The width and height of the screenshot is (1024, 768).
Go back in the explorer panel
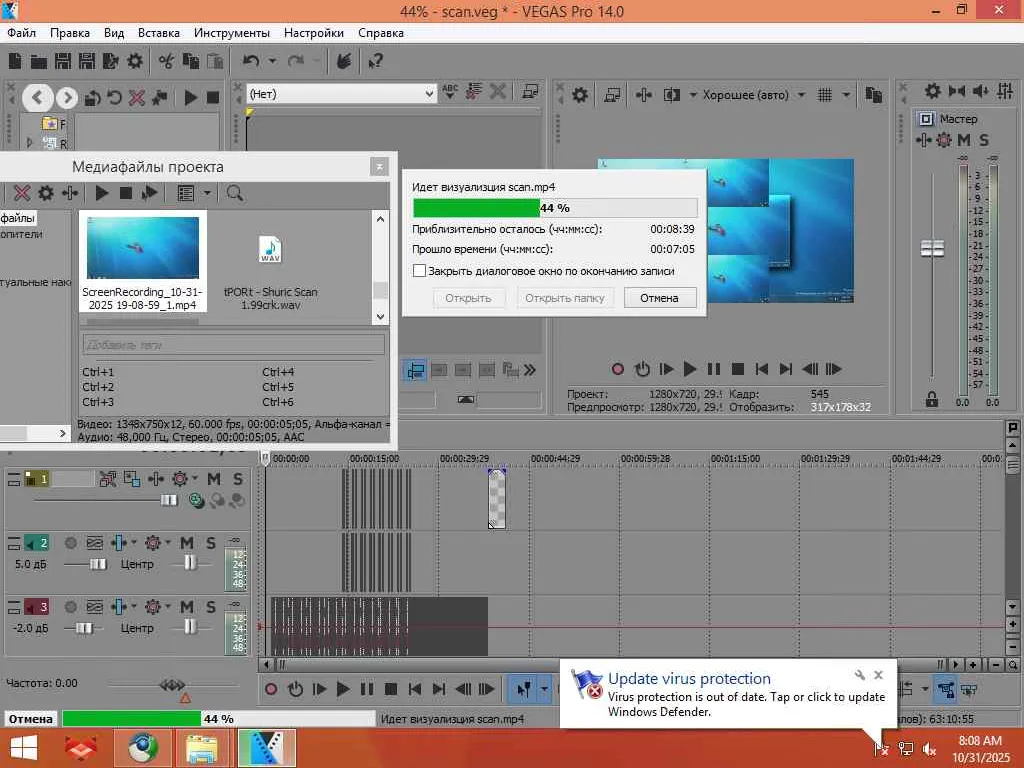pos(37,98)
